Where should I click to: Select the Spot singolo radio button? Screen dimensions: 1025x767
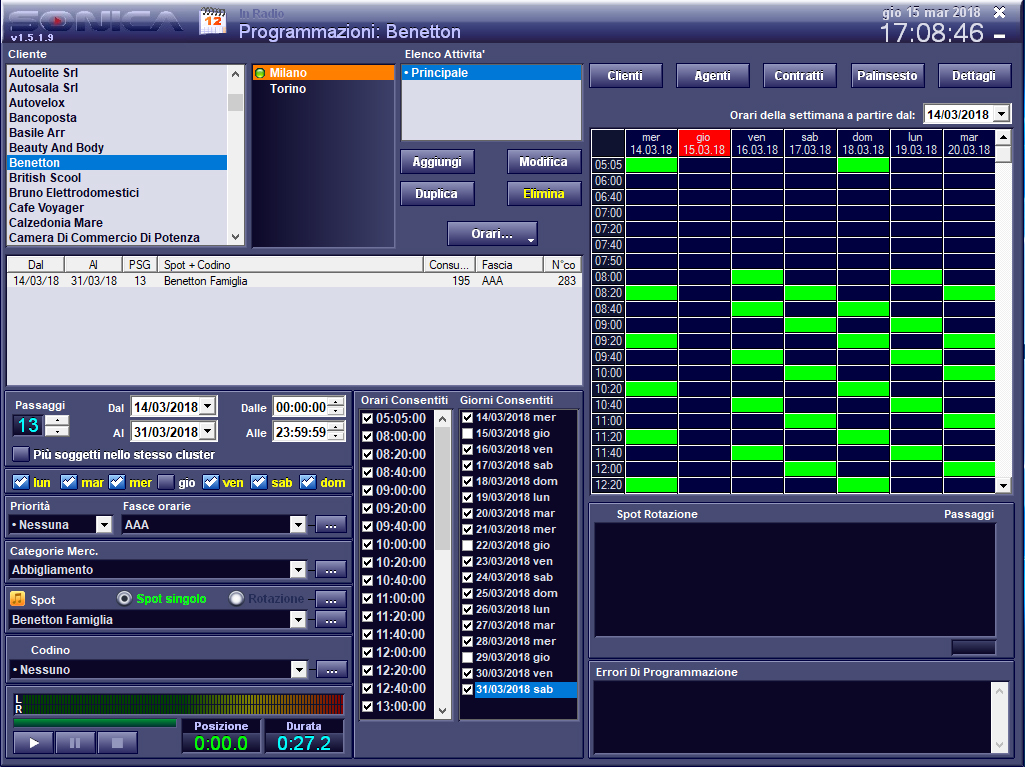pyautogui.click(x=124, y=598)
